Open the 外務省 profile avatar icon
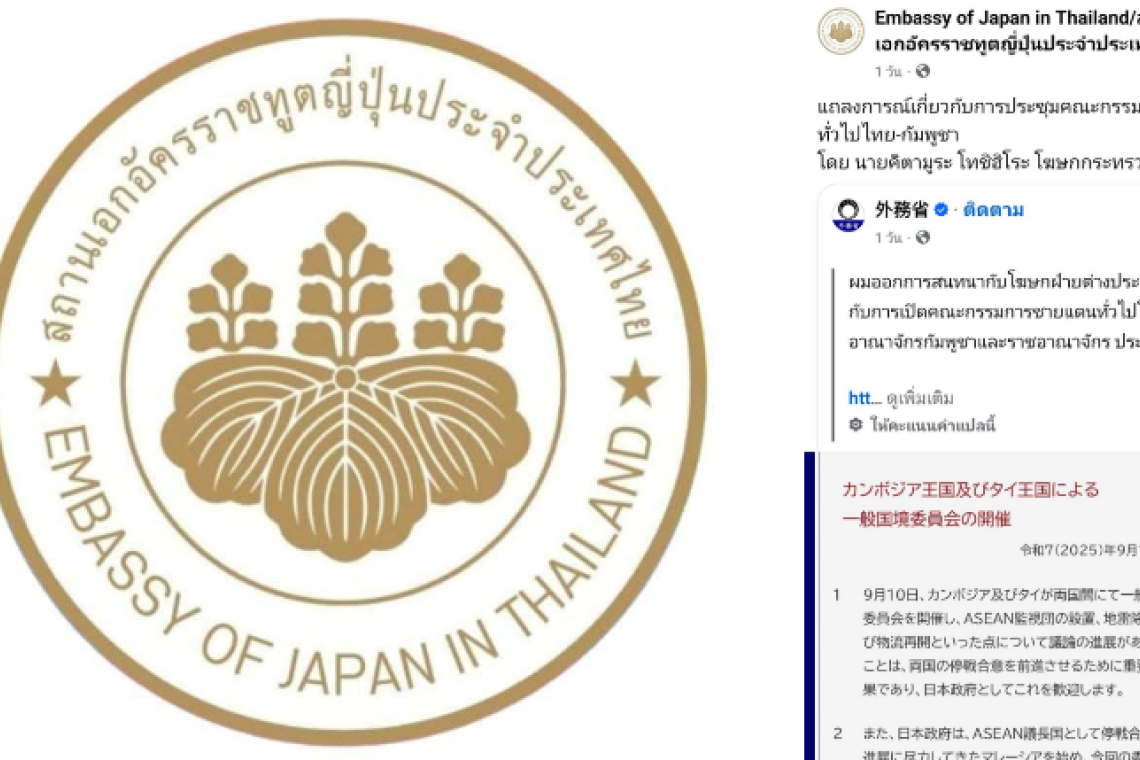Screen dimensions: 1140x760 click(848, 217)
